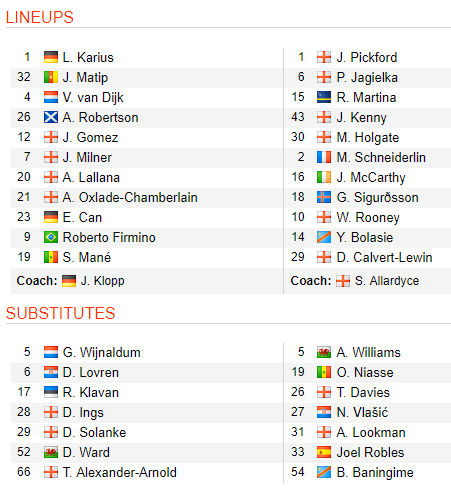The height and width of the screenshot is (492, 451).
Task: Click the German flag beside L. Karius
Action: tap(51, 57)
